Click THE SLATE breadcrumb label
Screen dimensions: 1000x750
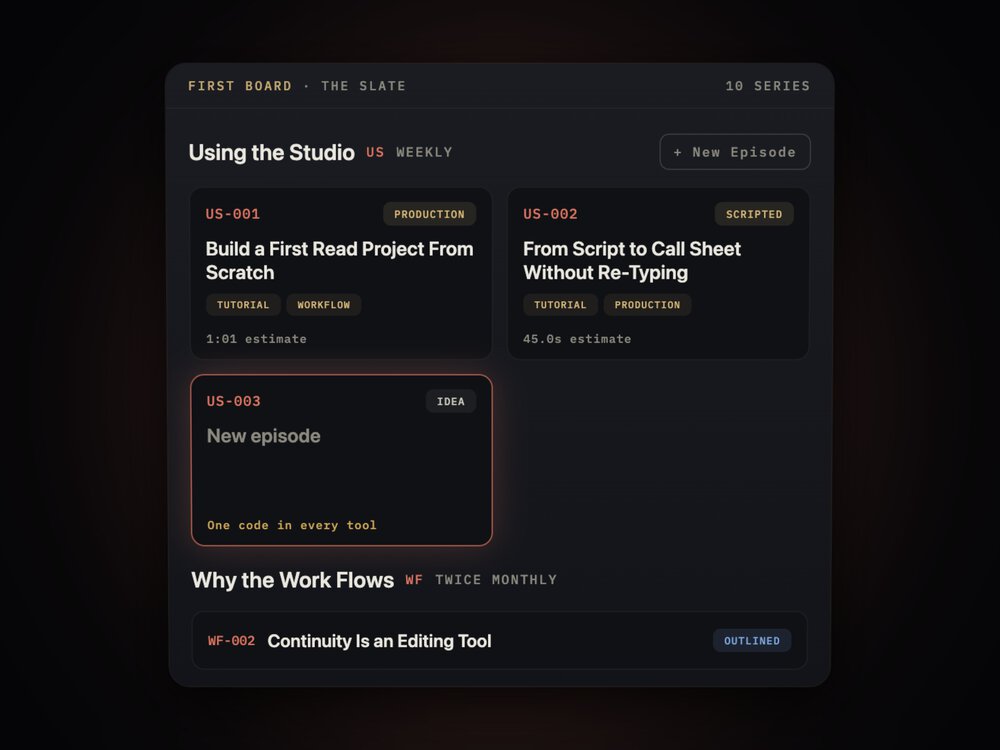tap(363, 85)
